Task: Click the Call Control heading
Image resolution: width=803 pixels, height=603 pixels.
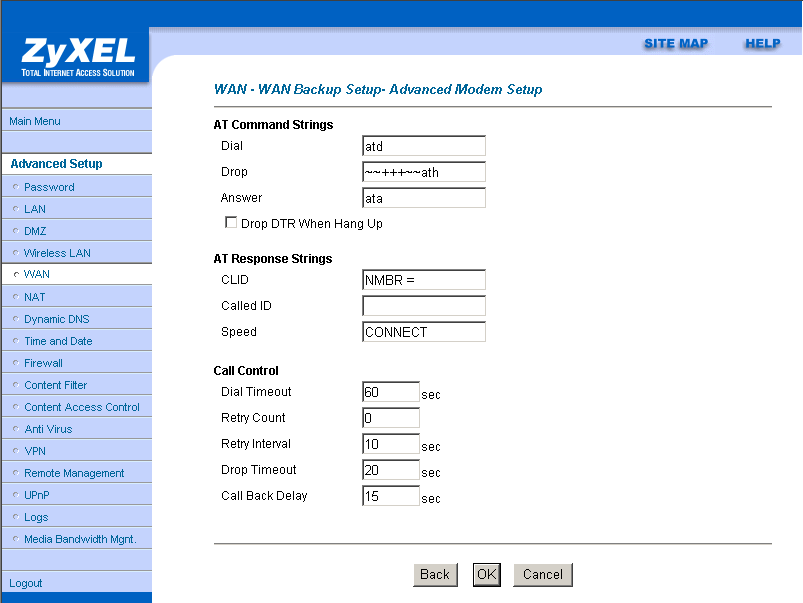Action: [246, 371]
